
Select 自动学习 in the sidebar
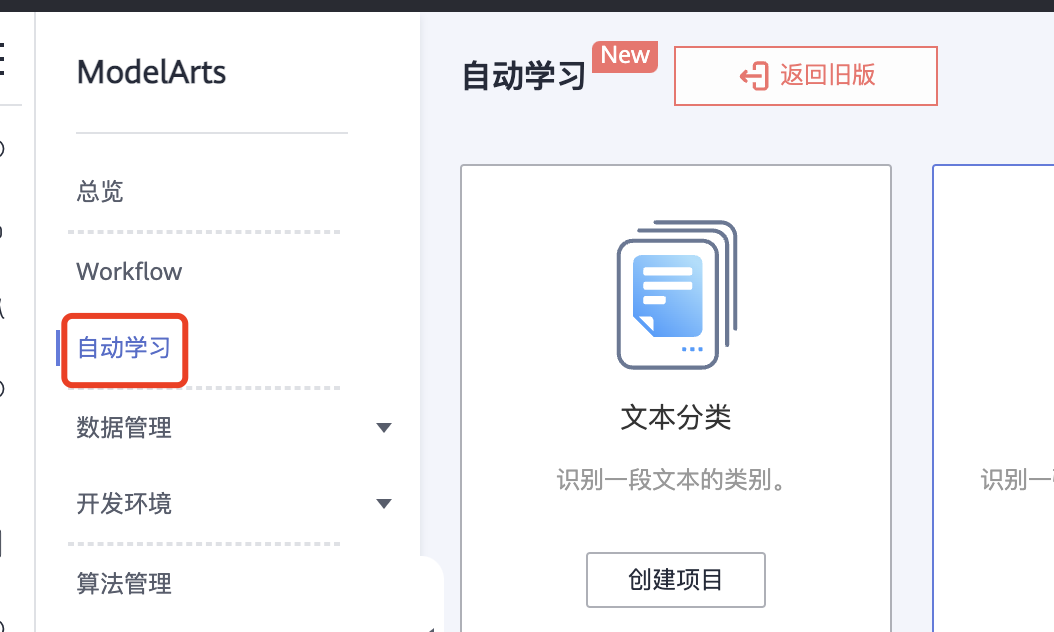pos(124,348)
